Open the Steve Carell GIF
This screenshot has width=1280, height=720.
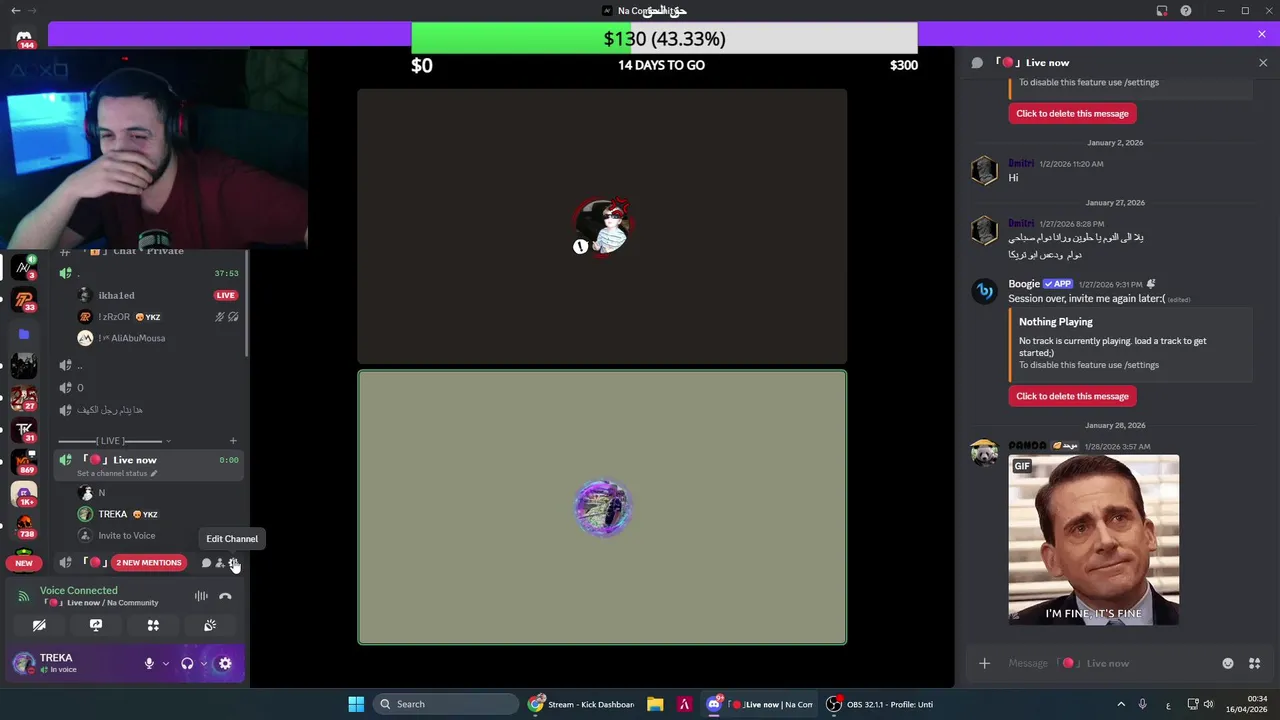[x=1094, y=540]
